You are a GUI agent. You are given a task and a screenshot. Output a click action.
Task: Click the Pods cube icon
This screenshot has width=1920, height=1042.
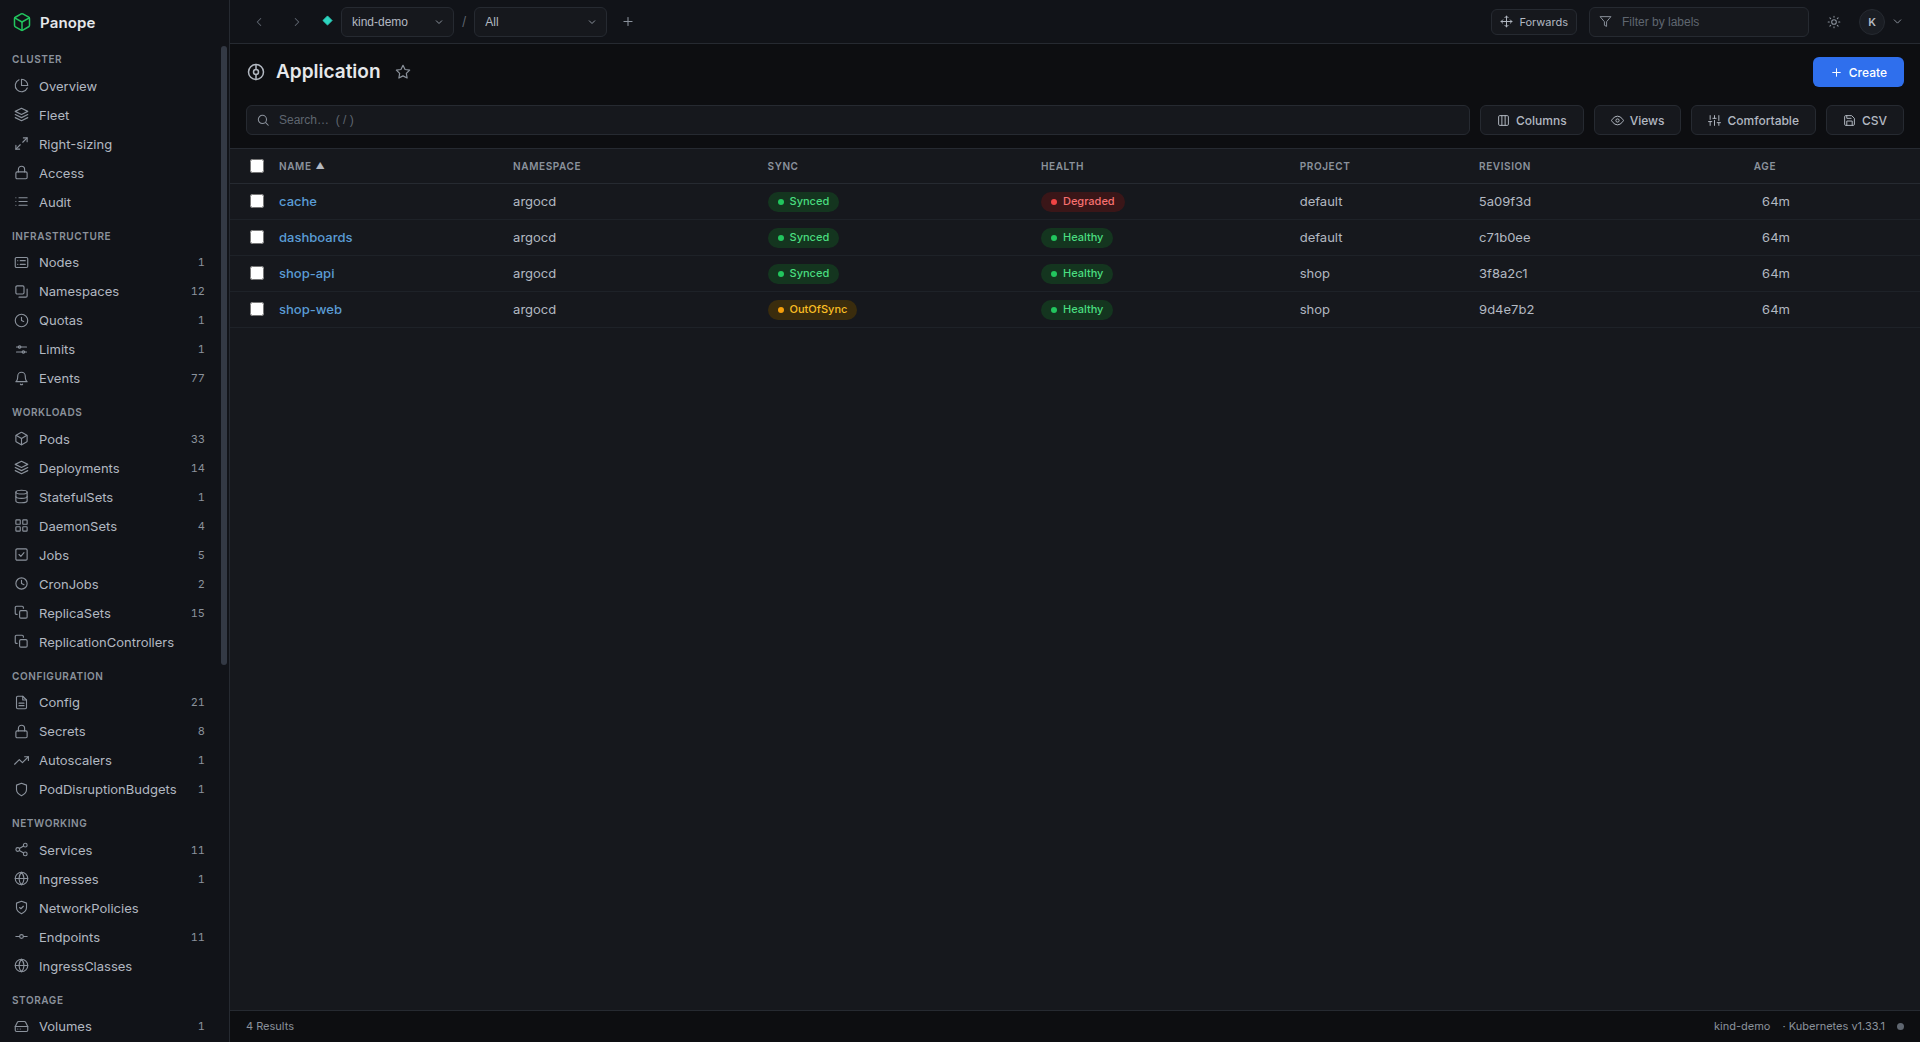pos(21,439)
